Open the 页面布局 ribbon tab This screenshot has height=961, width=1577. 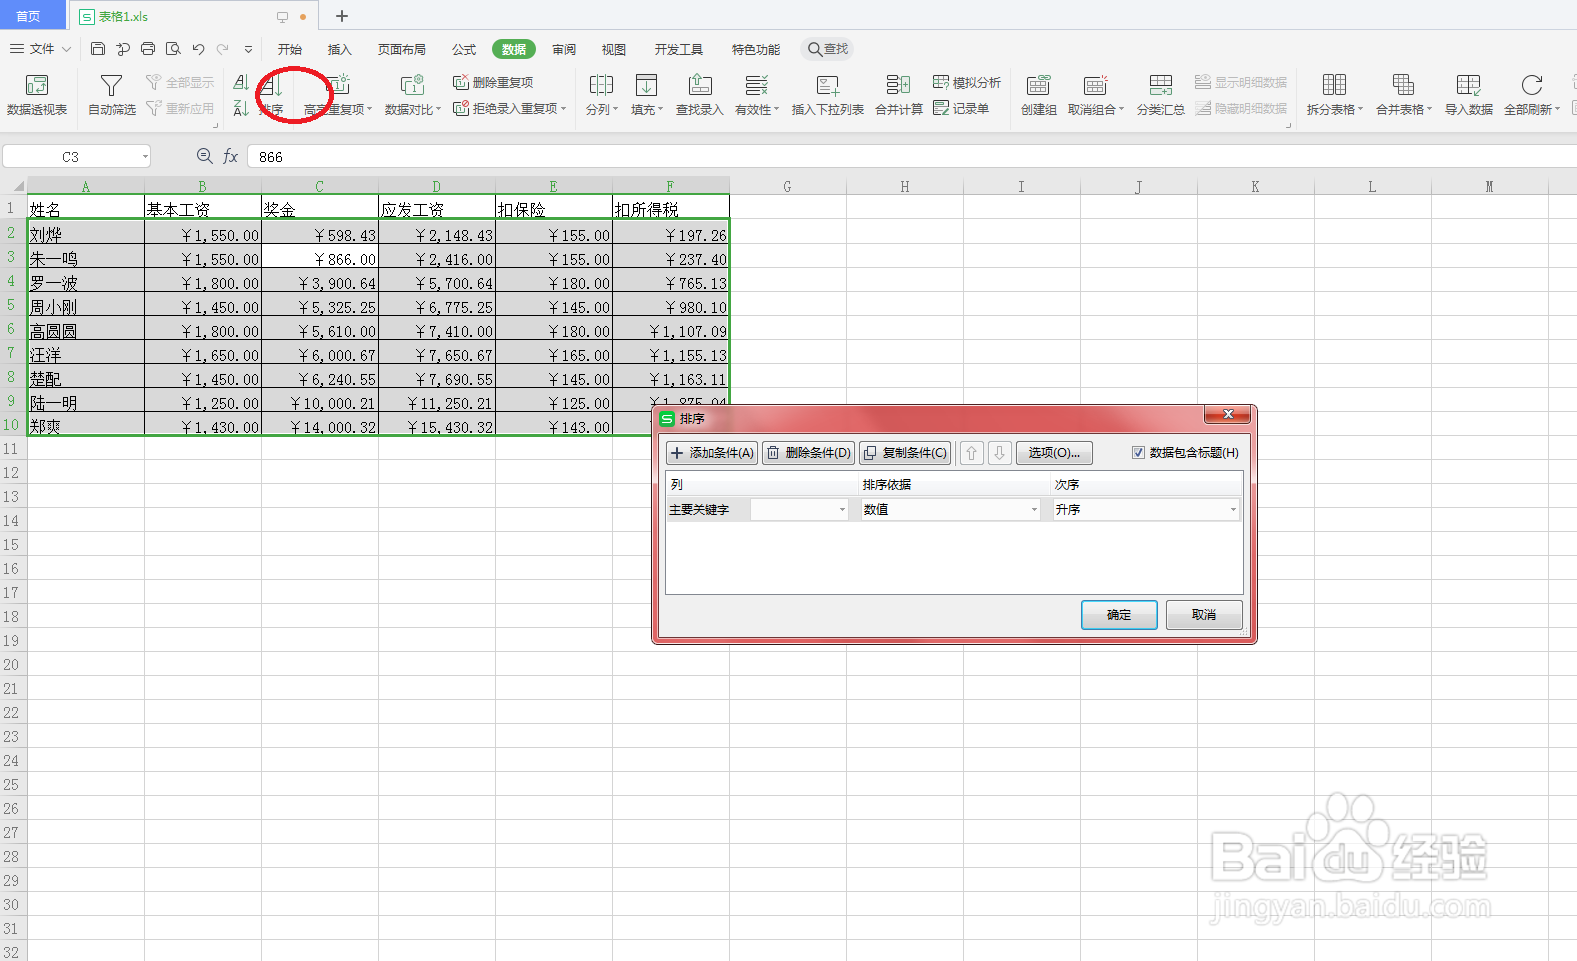pyautogui.click(x=402, y=49)
